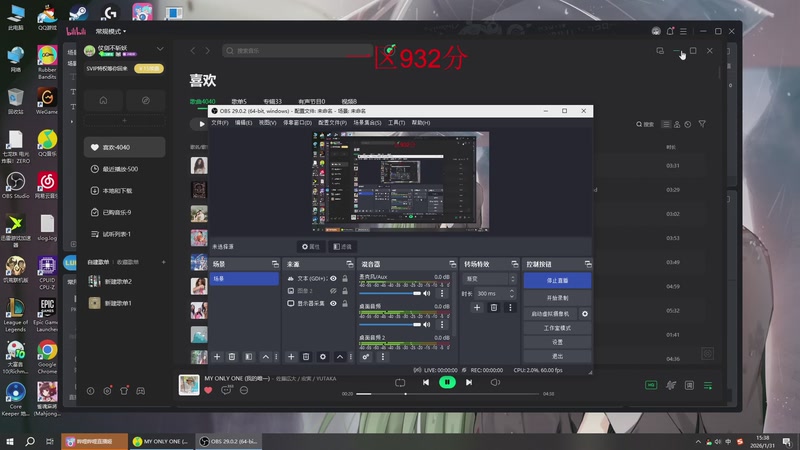Unlock the 文本 (GDI+) source
The width and height of the screenshot is (800, 450).
point(345,279)
